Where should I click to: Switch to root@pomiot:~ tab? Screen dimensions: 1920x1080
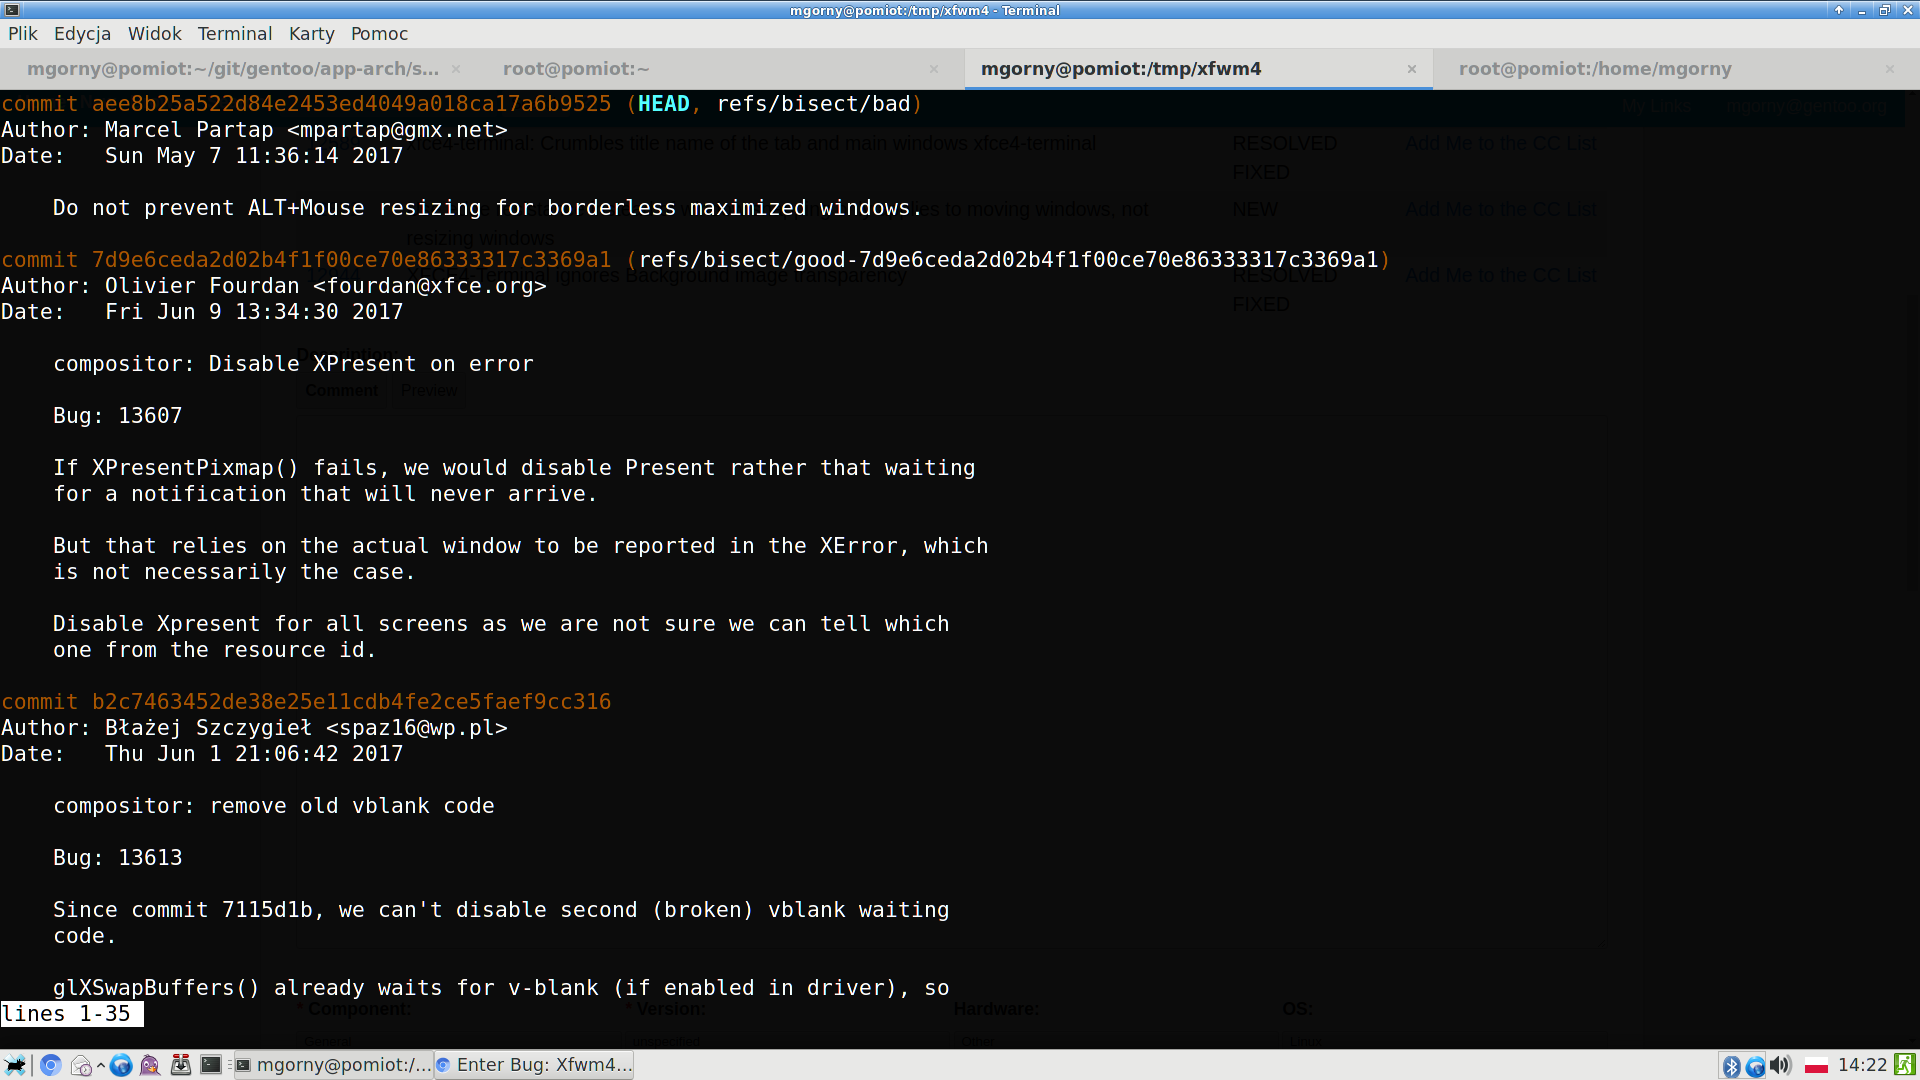[576, 69]
